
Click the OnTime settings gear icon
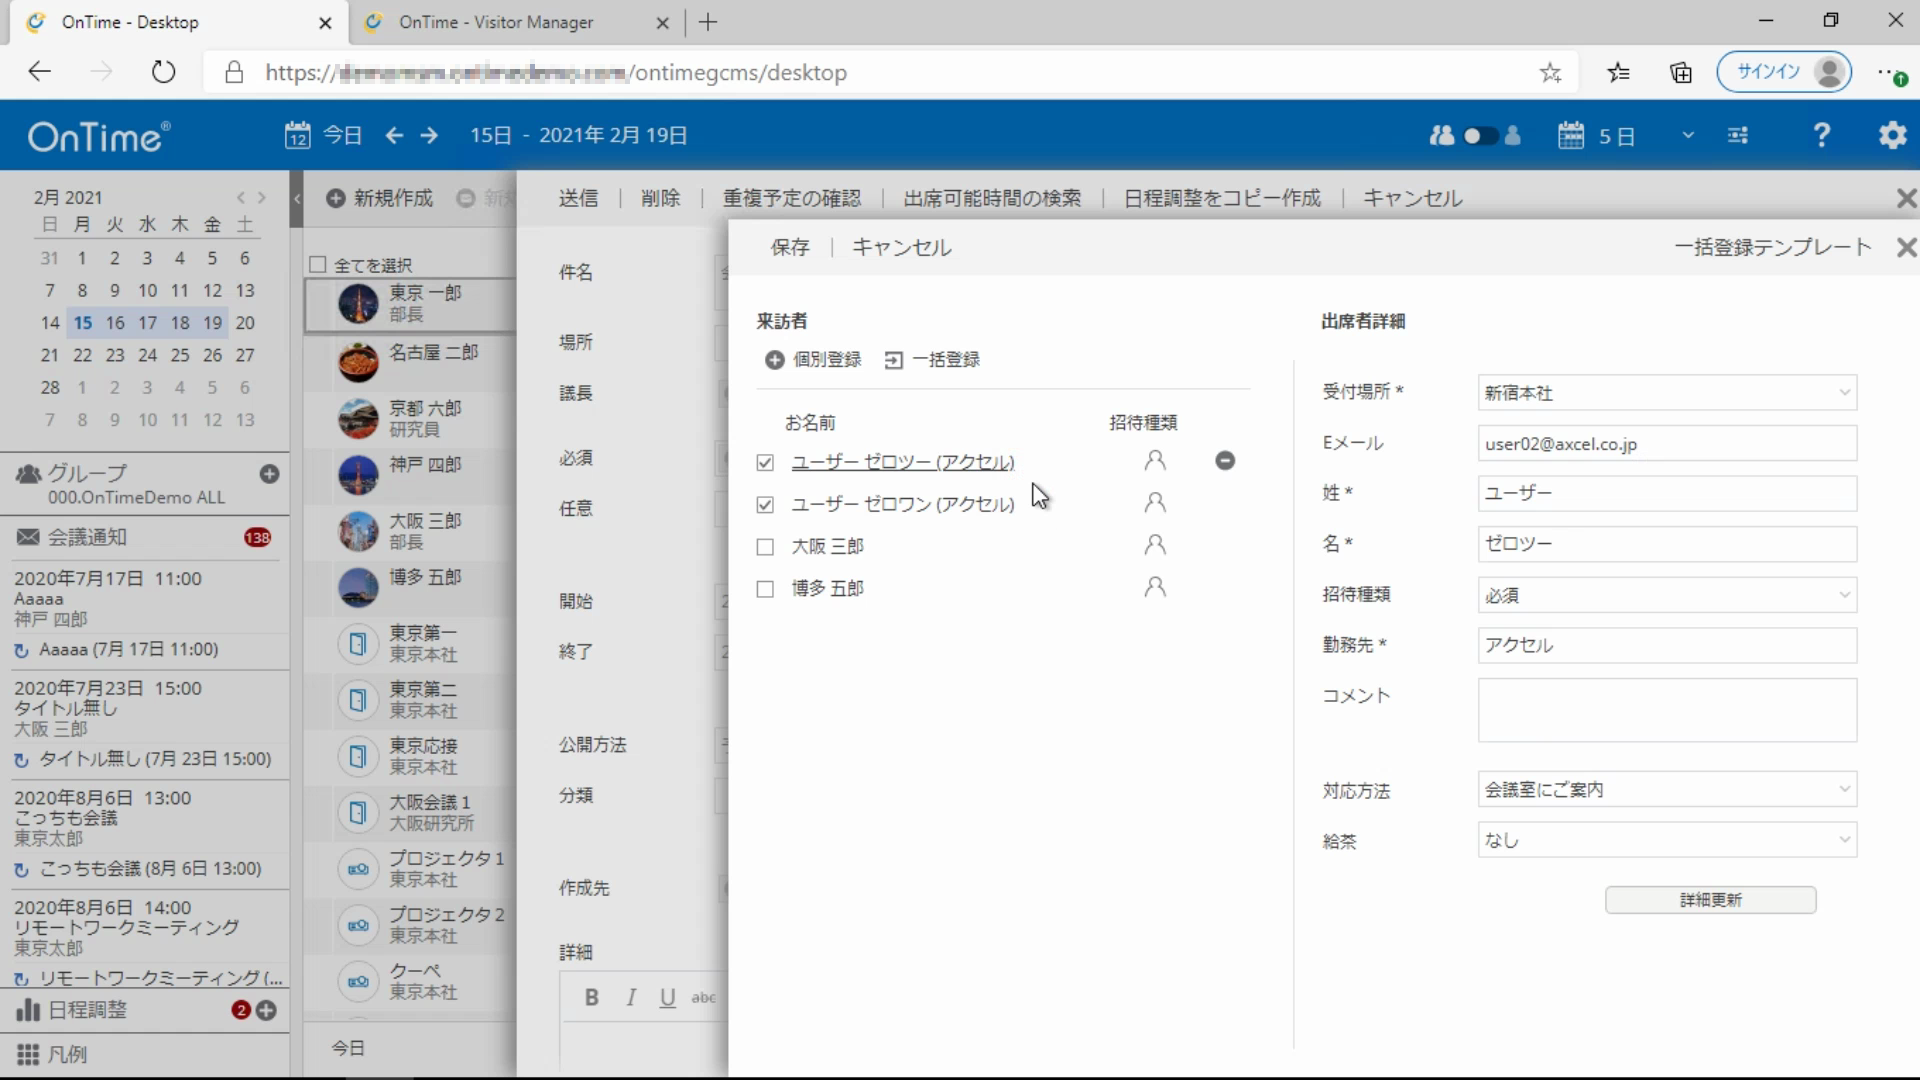point(1892,135)
